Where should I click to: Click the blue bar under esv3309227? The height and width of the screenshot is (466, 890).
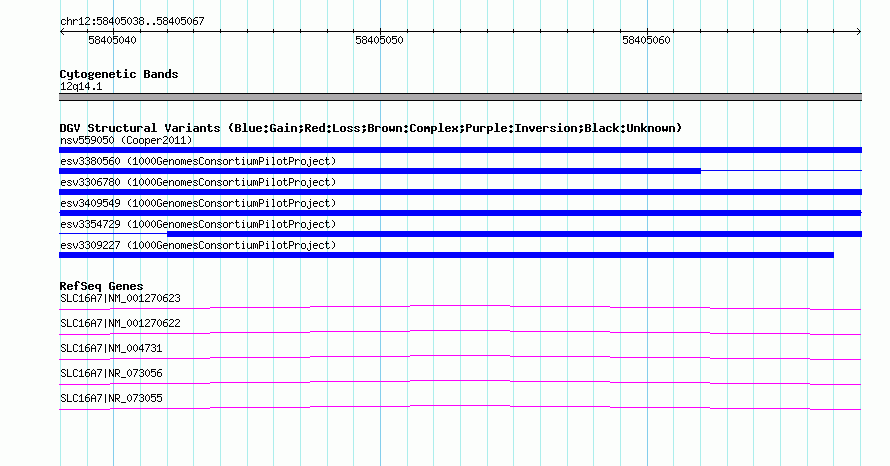tap(446, 255)
